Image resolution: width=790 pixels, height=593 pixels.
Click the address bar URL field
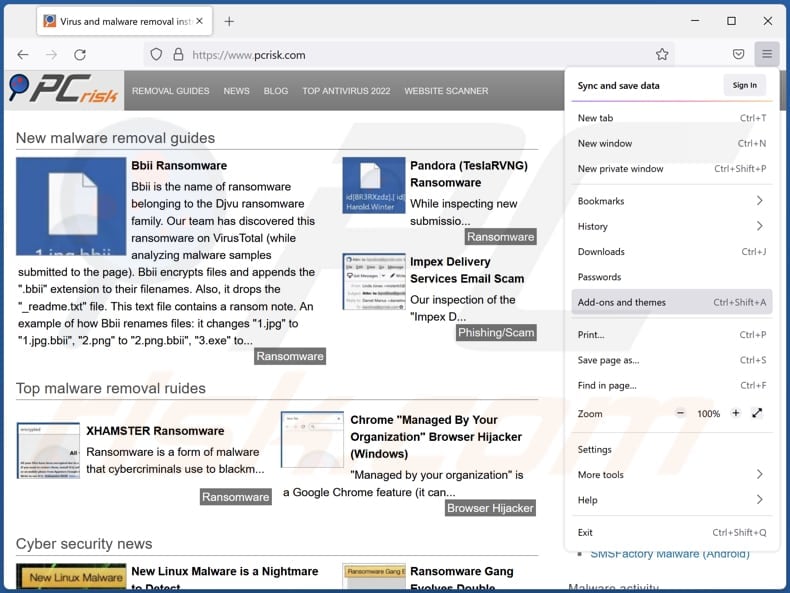click(400, 55)
